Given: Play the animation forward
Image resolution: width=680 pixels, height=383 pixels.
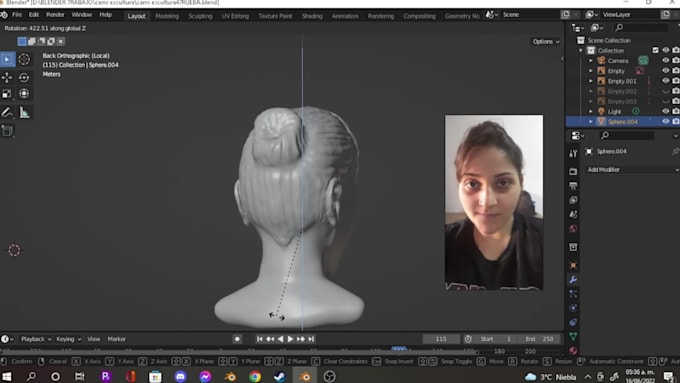Looking at the screenshot, I should coord(291,339).
